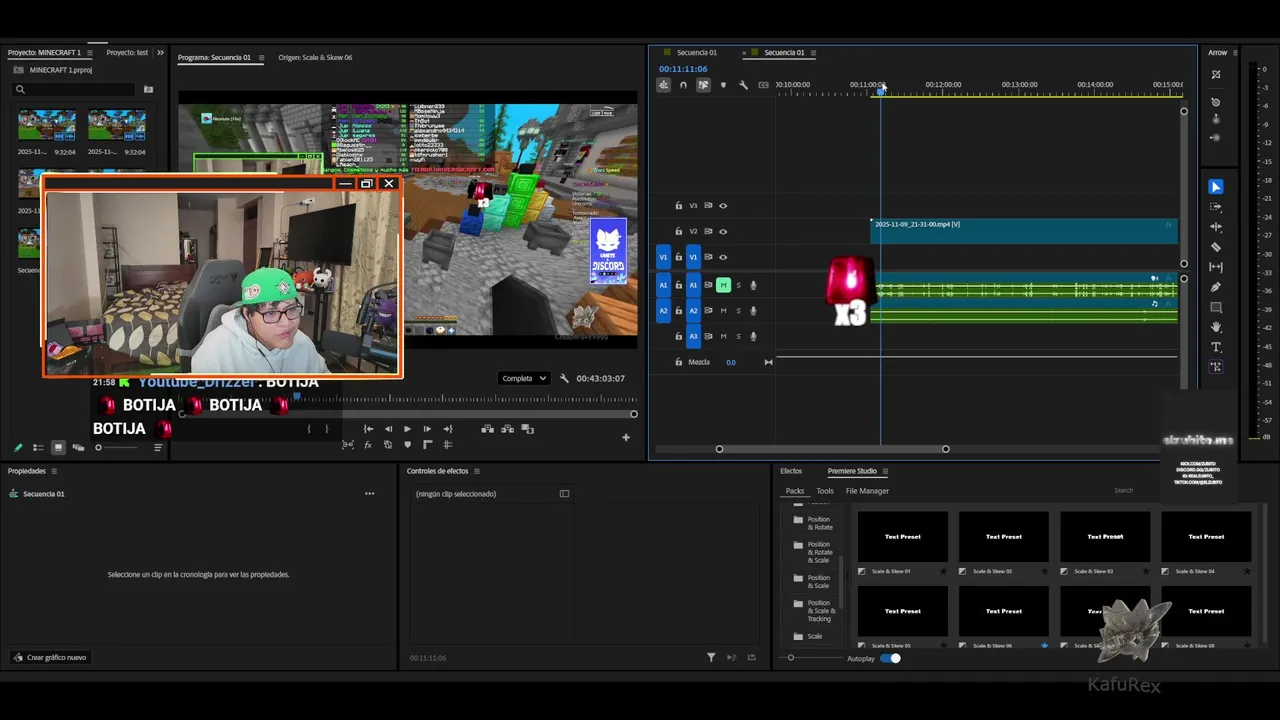Toggle V3 track output eye
Screen dimensions: 1280x720
(x=723, y=206)
